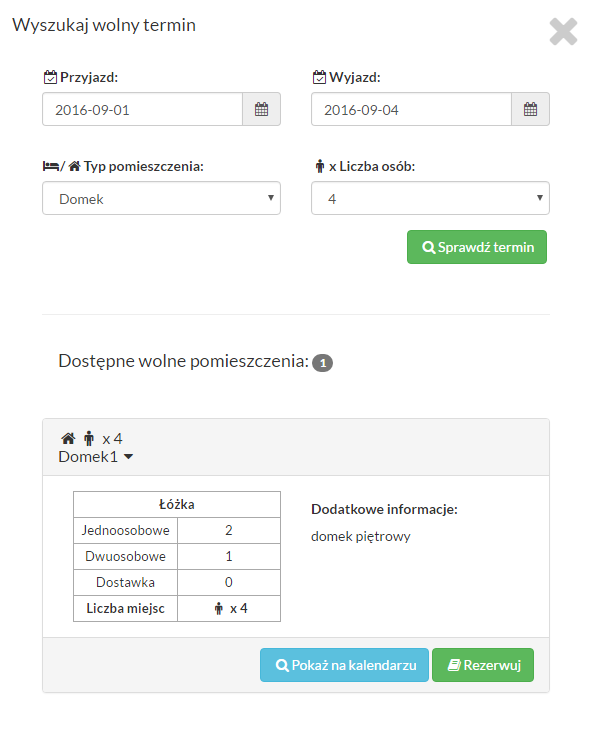Click the calendar-check icon beside Przyjazd label
Viewport: 590px width, 739px height.
[x=50, y=77]
